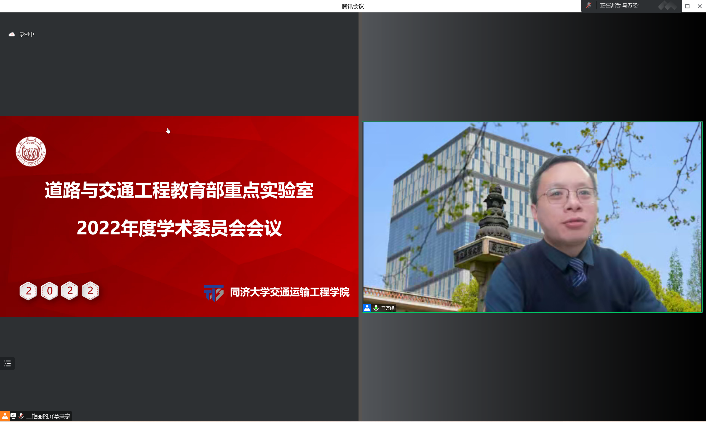Click the cloud recording icon at top-left
706x422 pixels.
[12, 34]
